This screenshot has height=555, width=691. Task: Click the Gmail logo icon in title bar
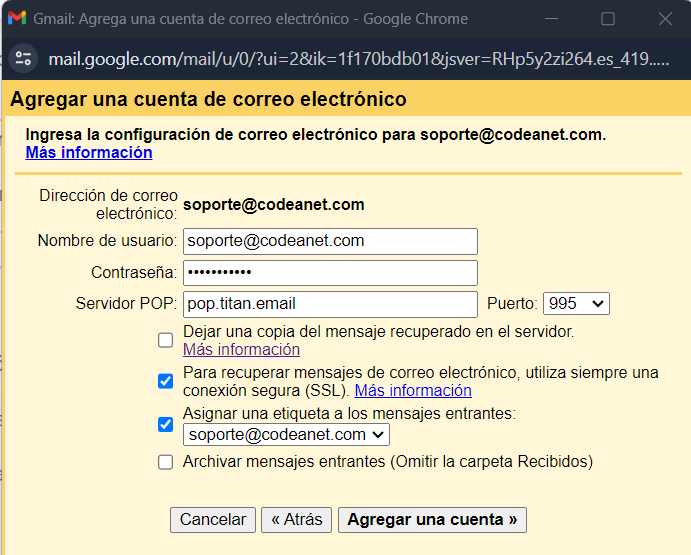pos(17,19)
